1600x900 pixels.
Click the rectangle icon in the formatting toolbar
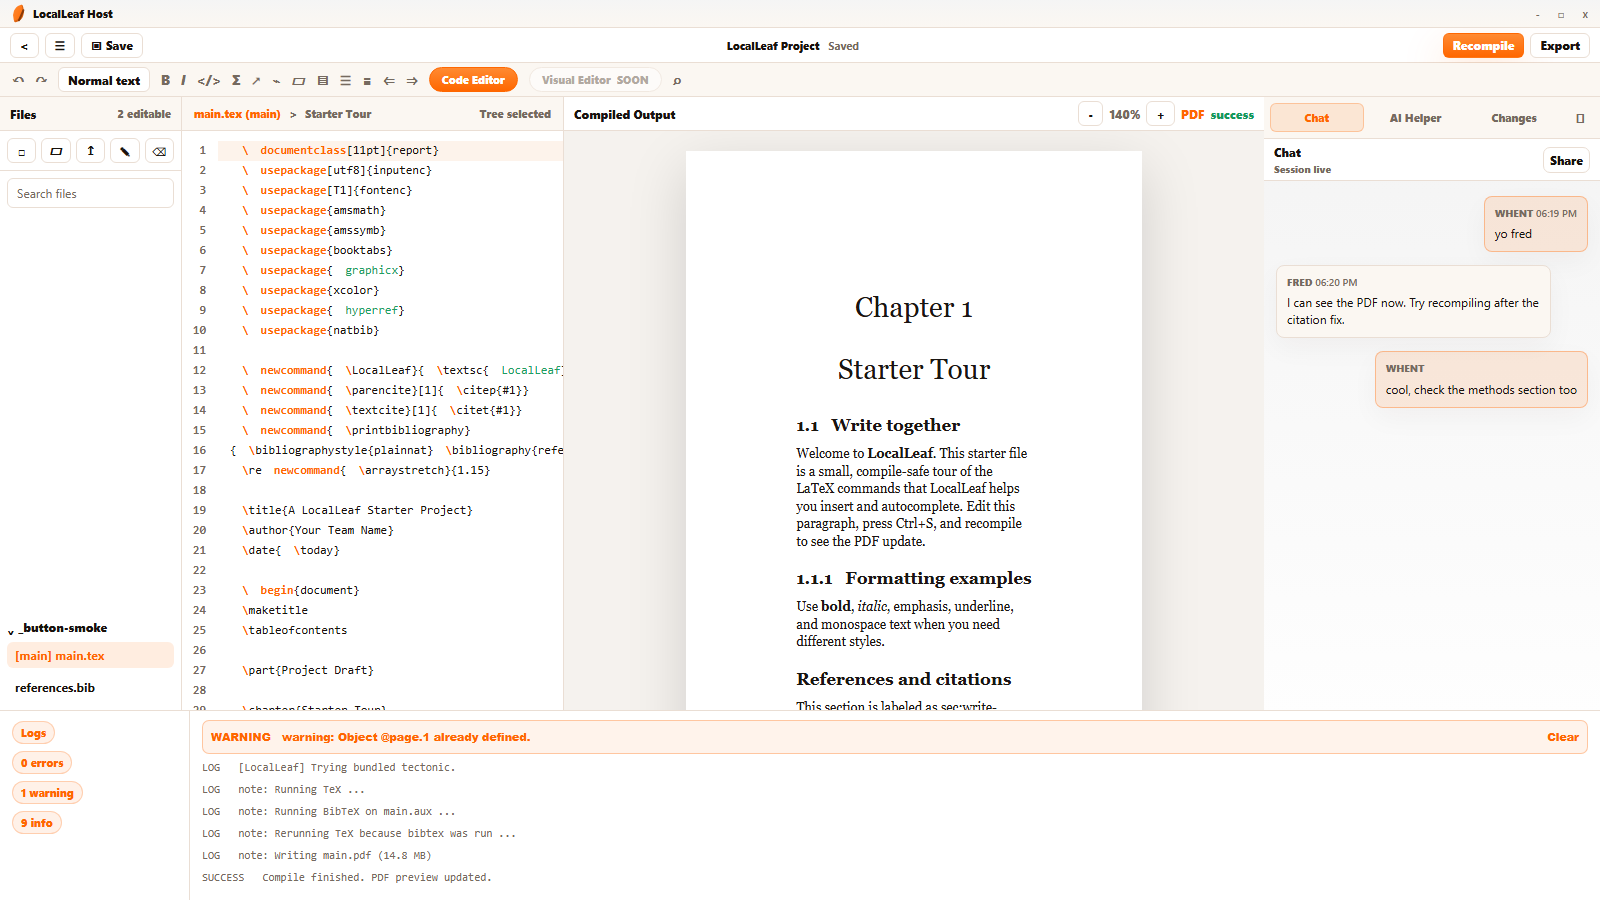(x=298, y=81)
